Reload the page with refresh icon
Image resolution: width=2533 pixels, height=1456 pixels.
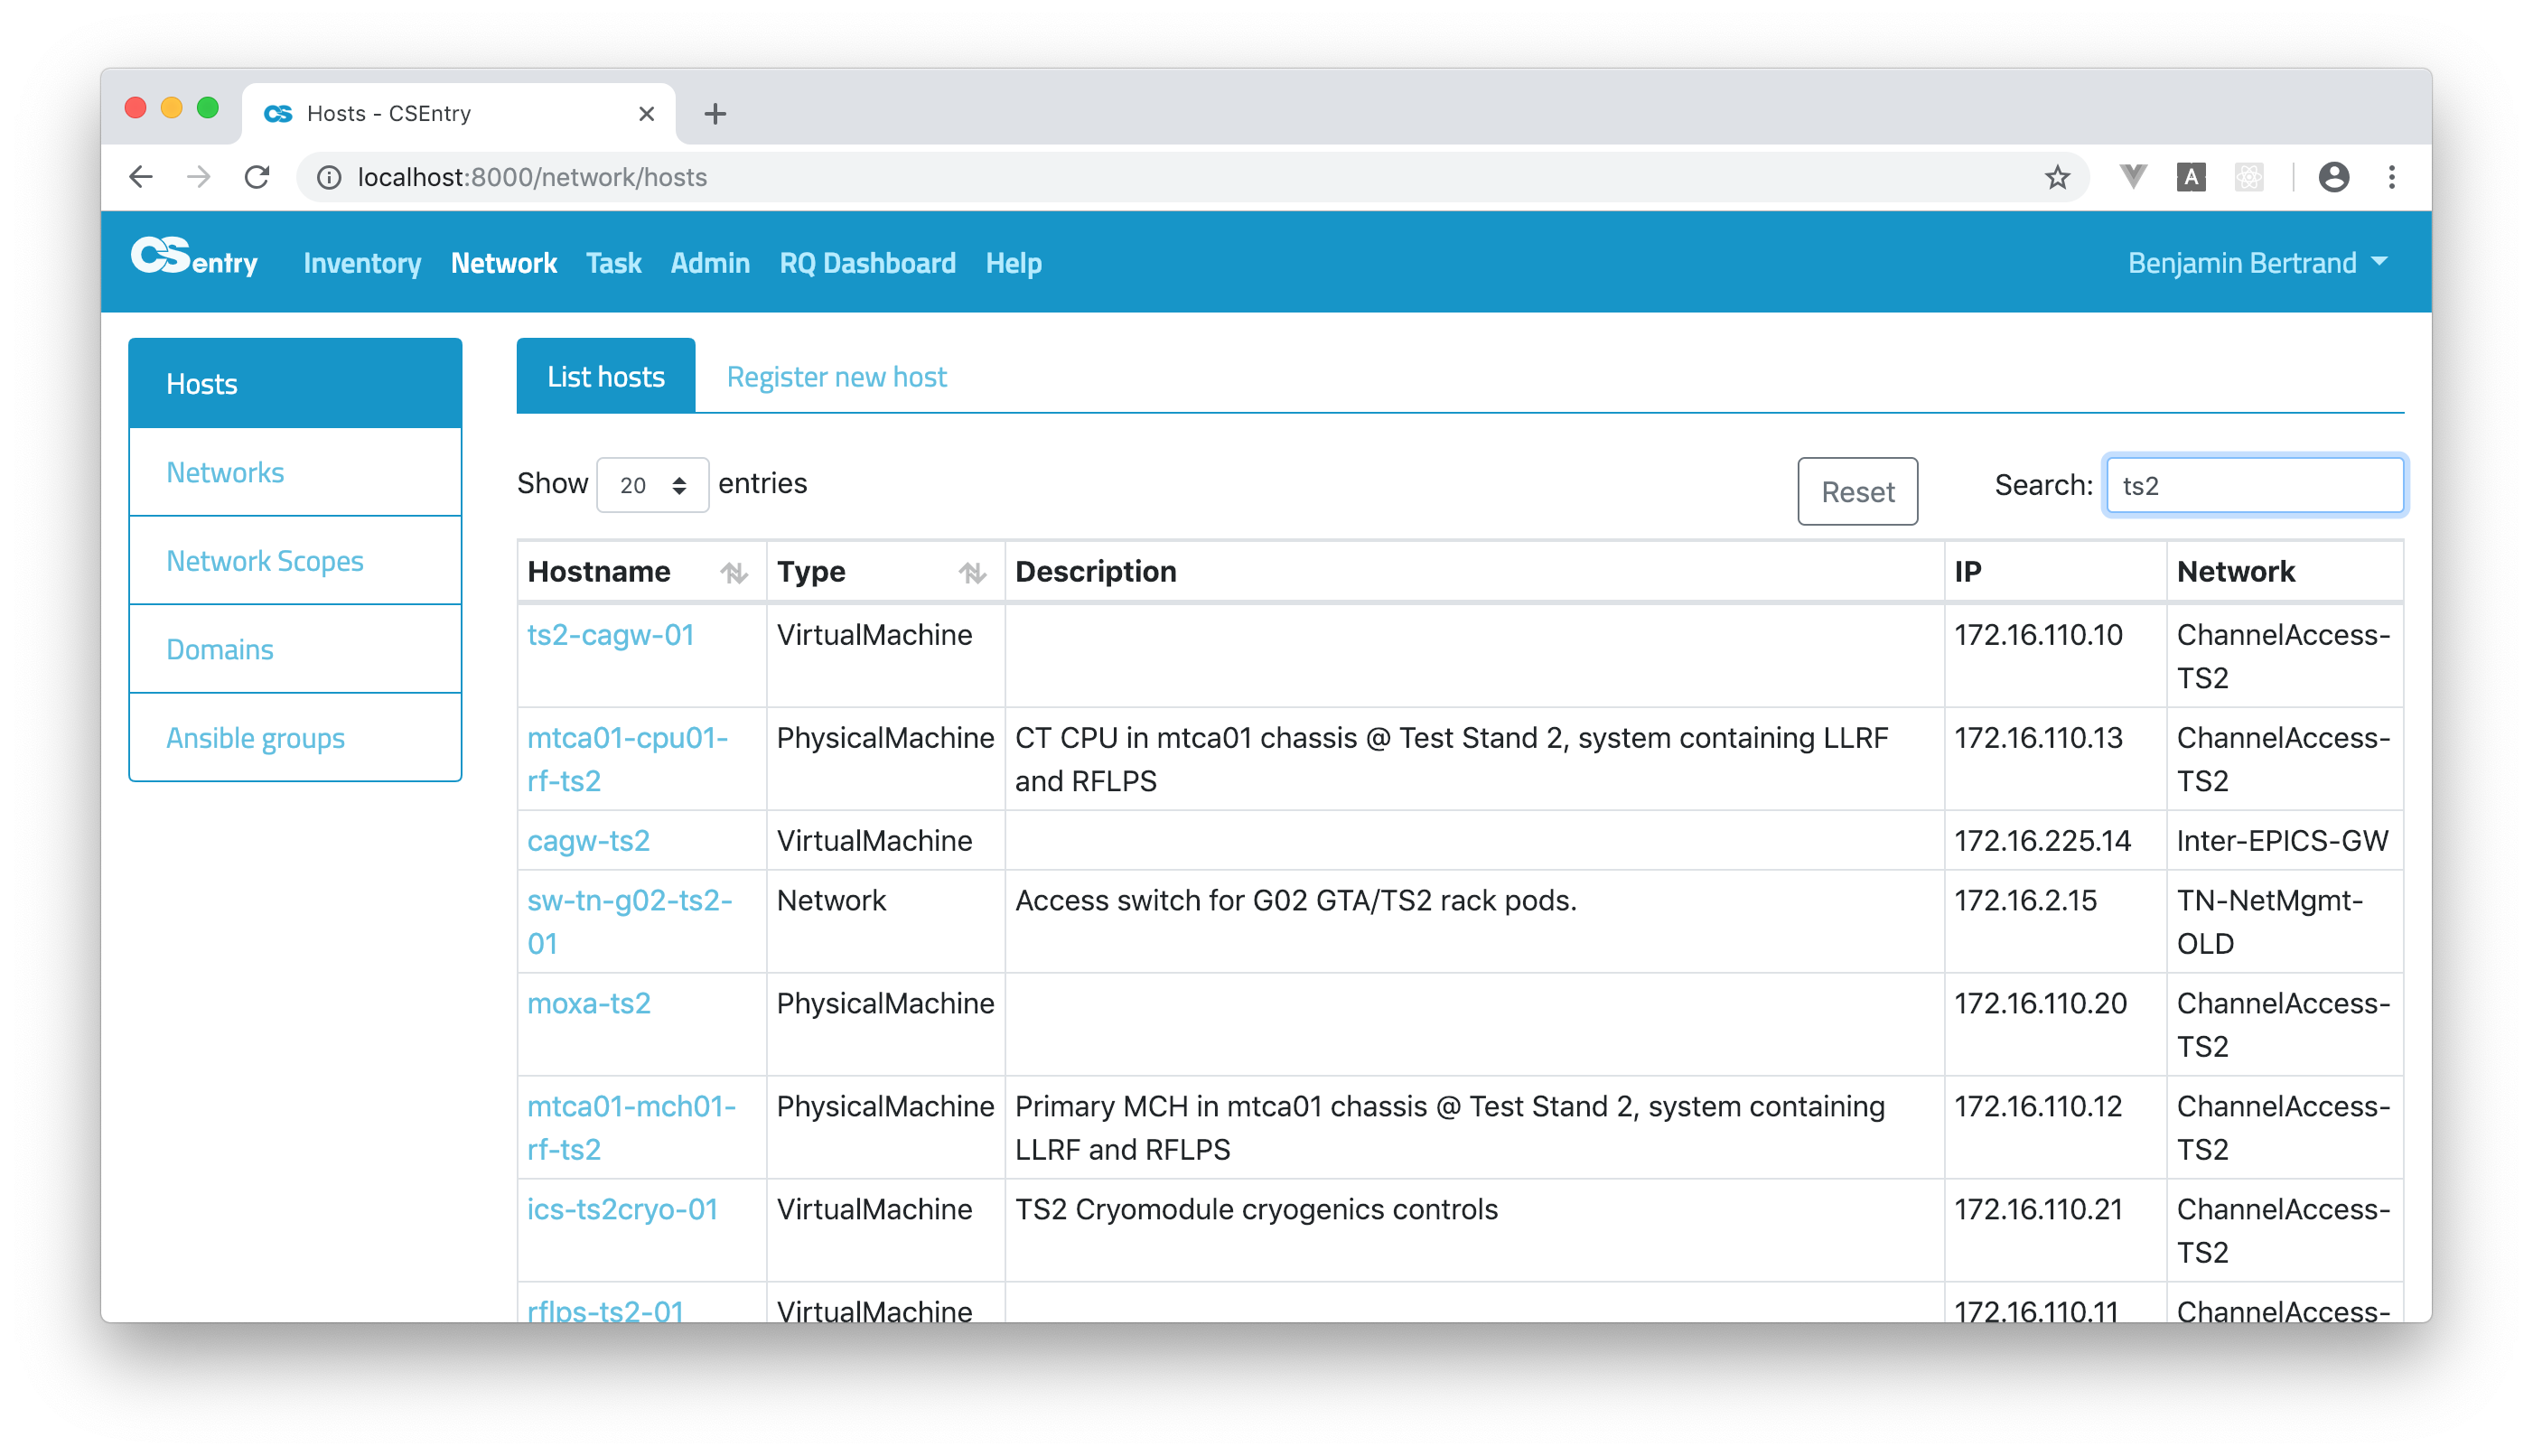click(257, 177)
